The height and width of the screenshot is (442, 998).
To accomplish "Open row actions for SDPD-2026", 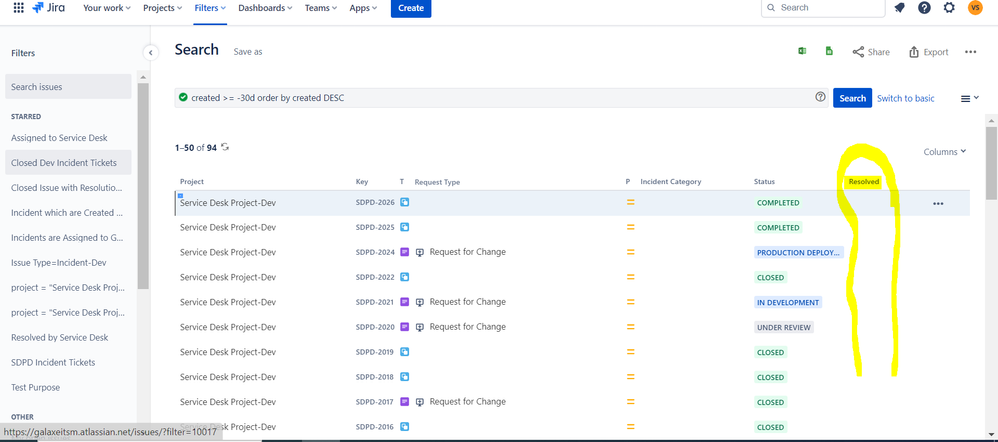I will coord(938,204).
